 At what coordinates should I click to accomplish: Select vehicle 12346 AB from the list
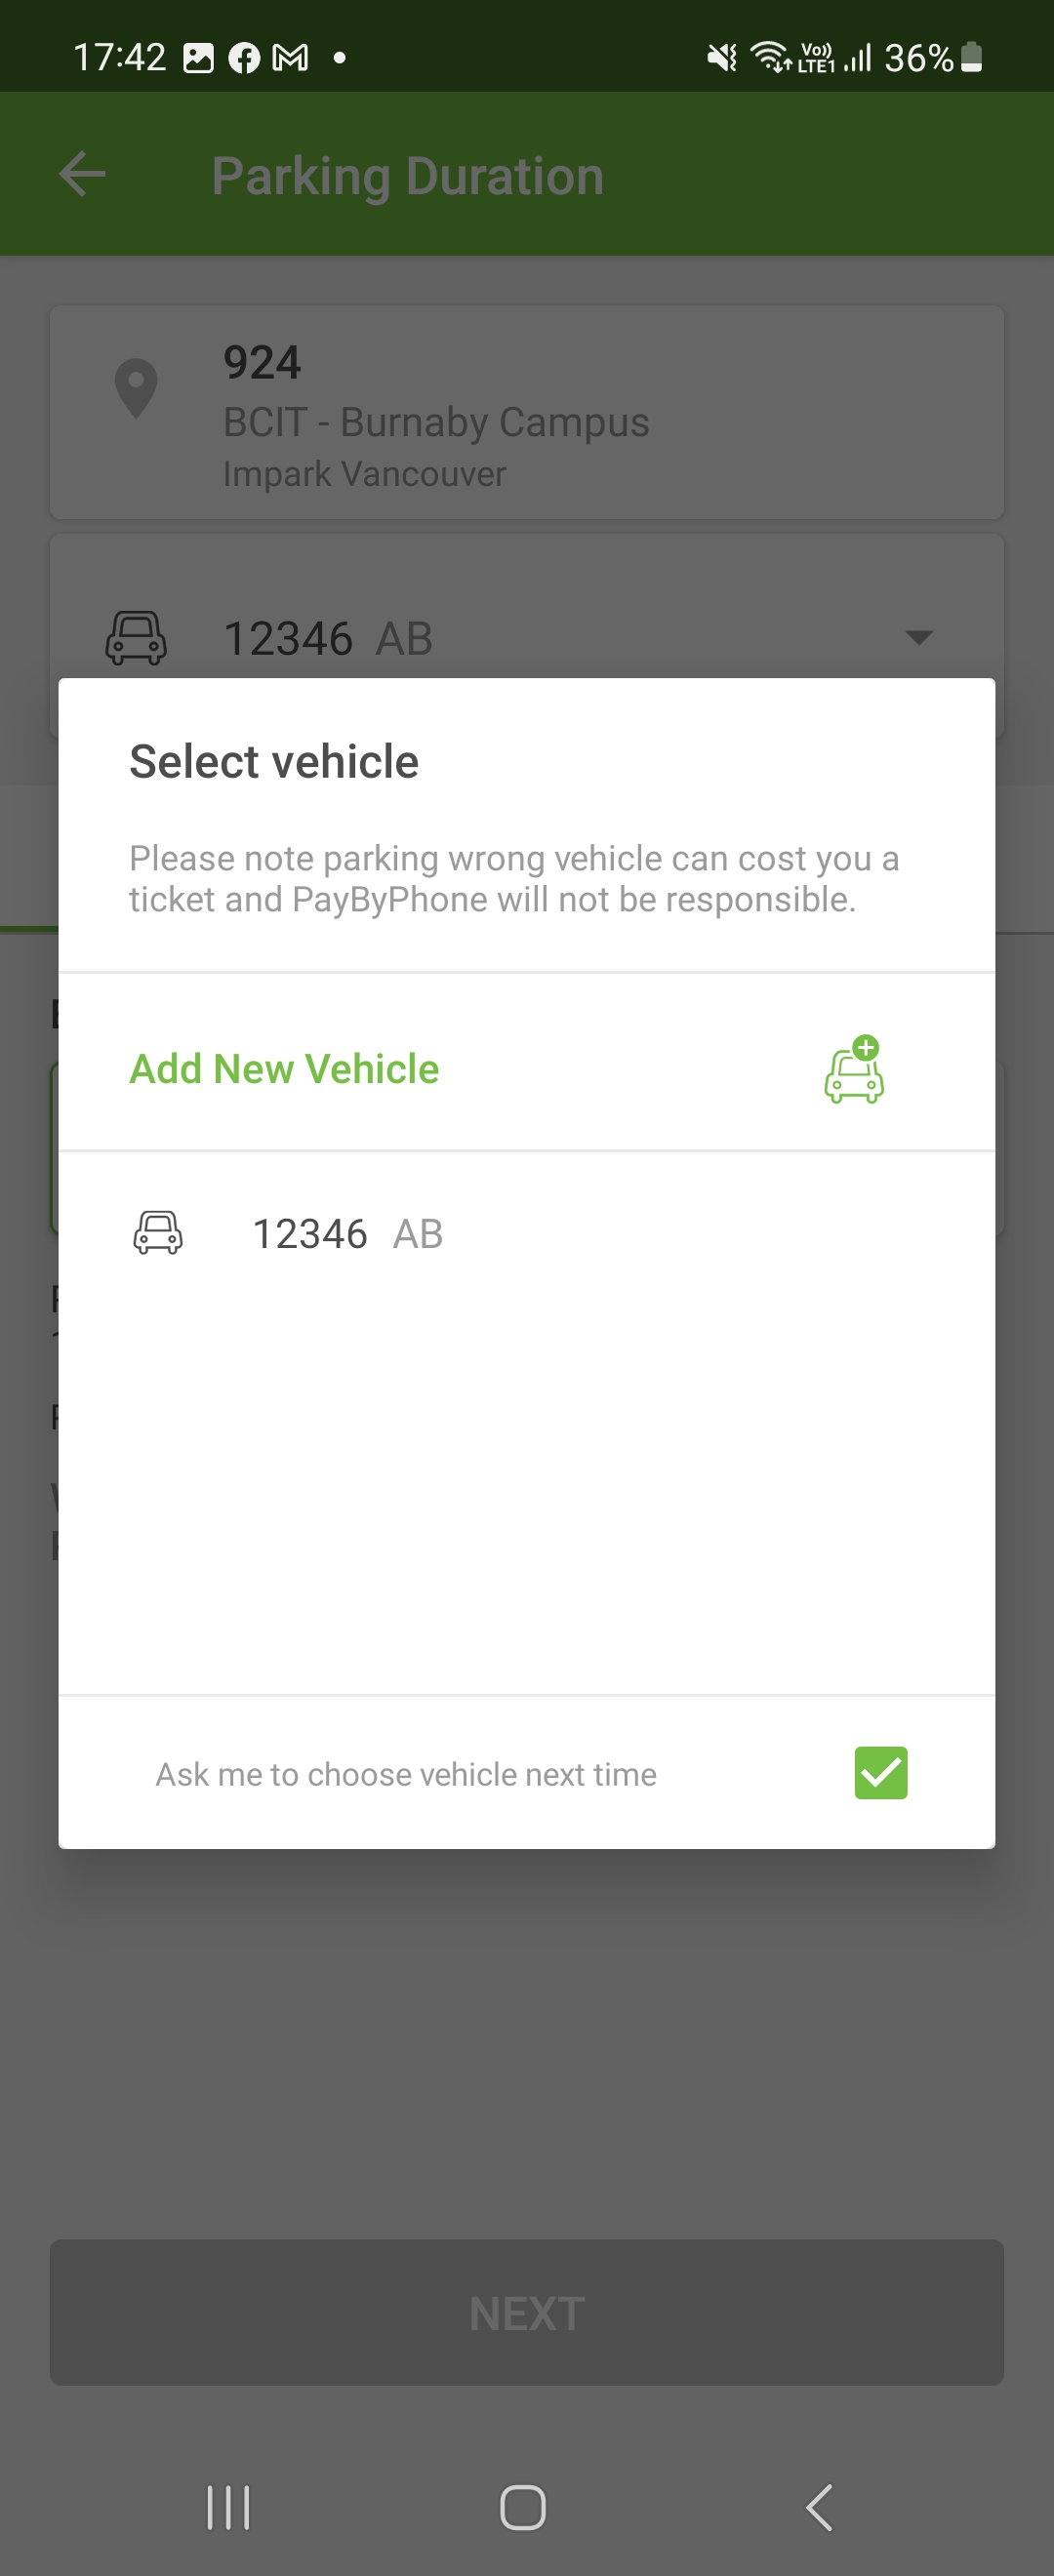pos(346,1234)
